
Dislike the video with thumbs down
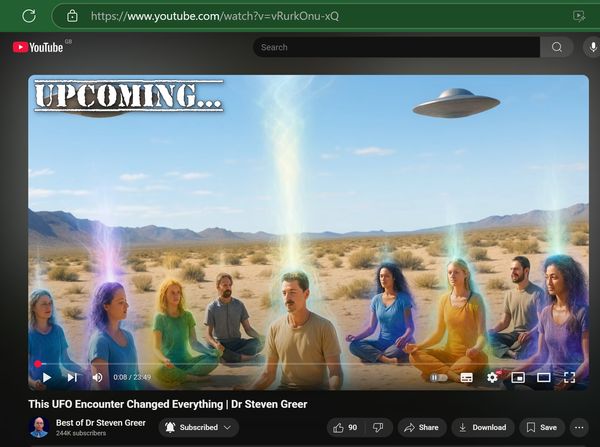(378, 427)
